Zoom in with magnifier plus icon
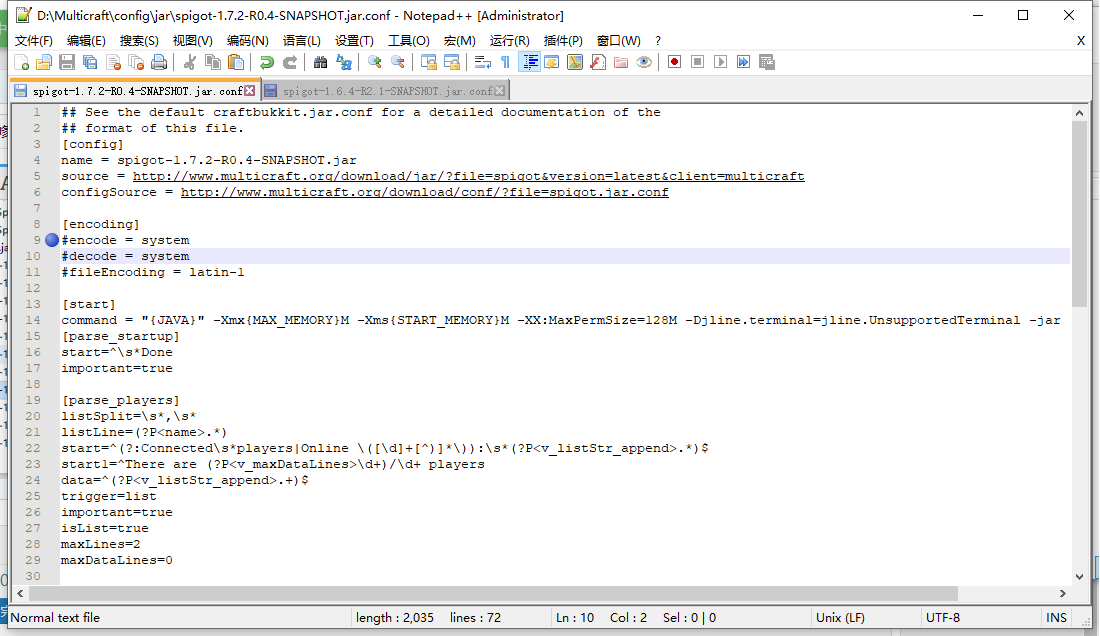 click(x=375, y=62)
